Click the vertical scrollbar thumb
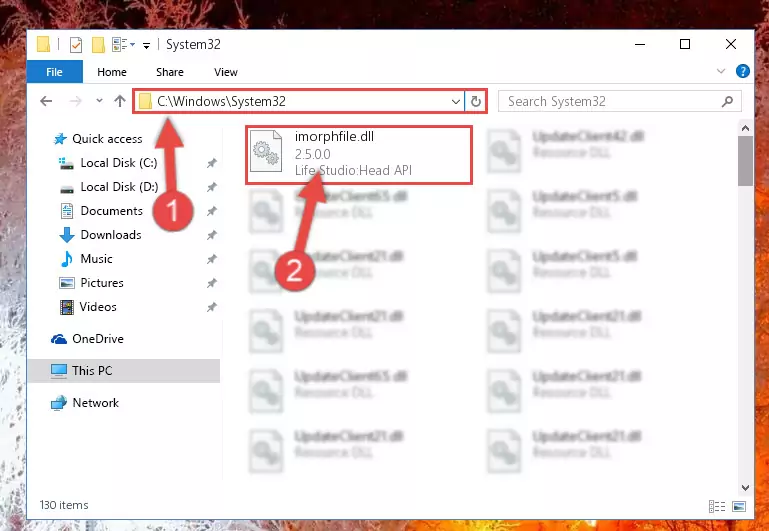This screenshot has width=769, height=531. click(x=745, y=161)
